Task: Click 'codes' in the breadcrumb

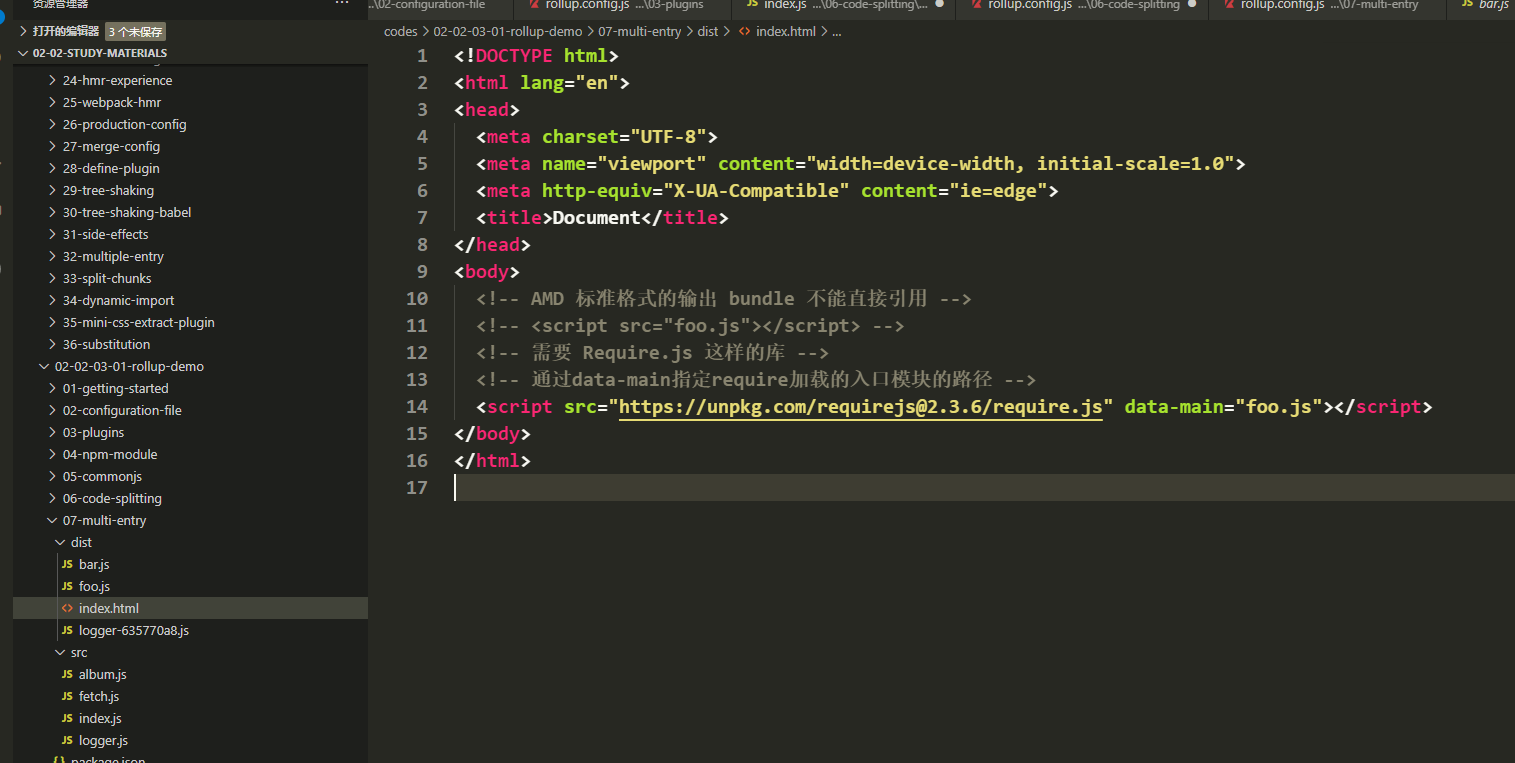Action: (x=400, y=31)
